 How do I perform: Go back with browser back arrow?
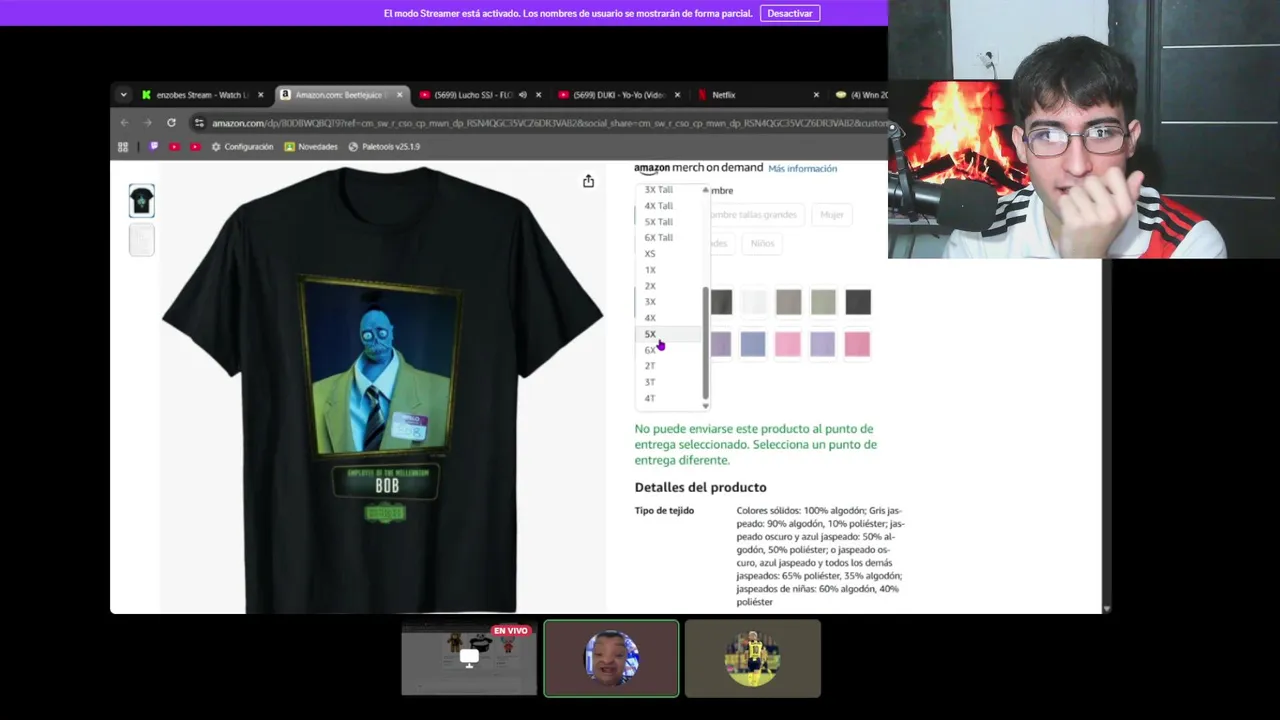click(x=124, y=123)
